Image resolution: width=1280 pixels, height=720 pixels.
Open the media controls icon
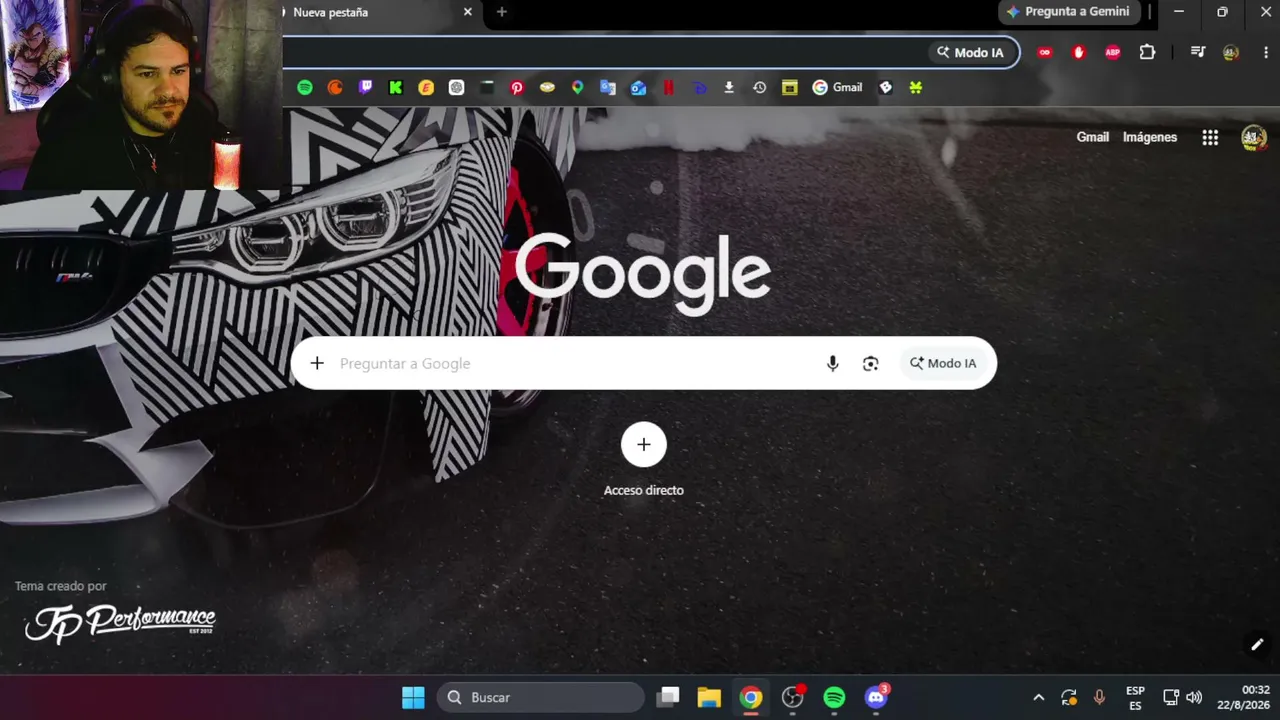pyautogui.click(x=1198, y=53)
